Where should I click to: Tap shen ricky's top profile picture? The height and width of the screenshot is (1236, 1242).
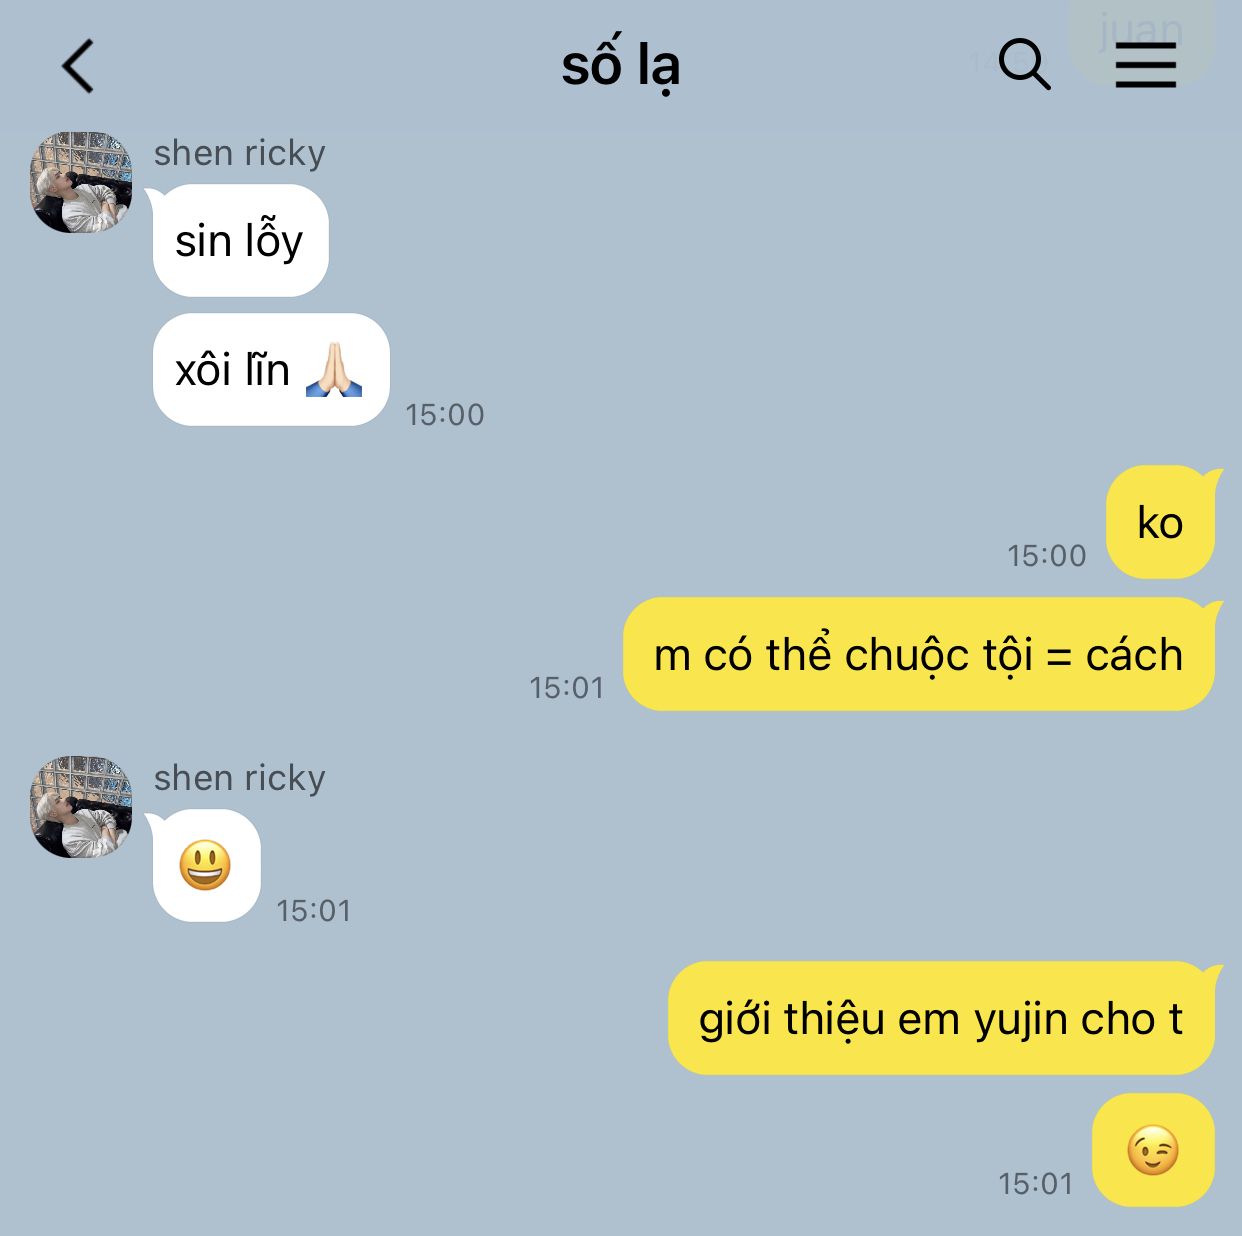(81, 183)
